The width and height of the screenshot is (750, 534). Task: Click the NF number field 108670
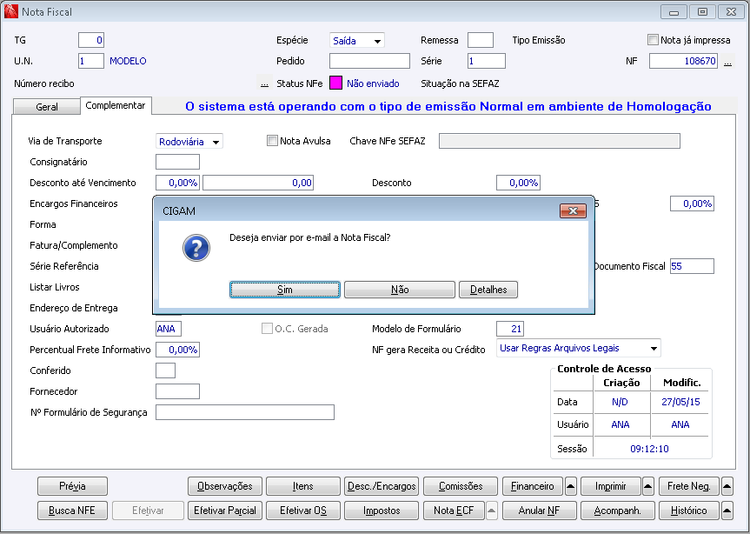[683, 61]
